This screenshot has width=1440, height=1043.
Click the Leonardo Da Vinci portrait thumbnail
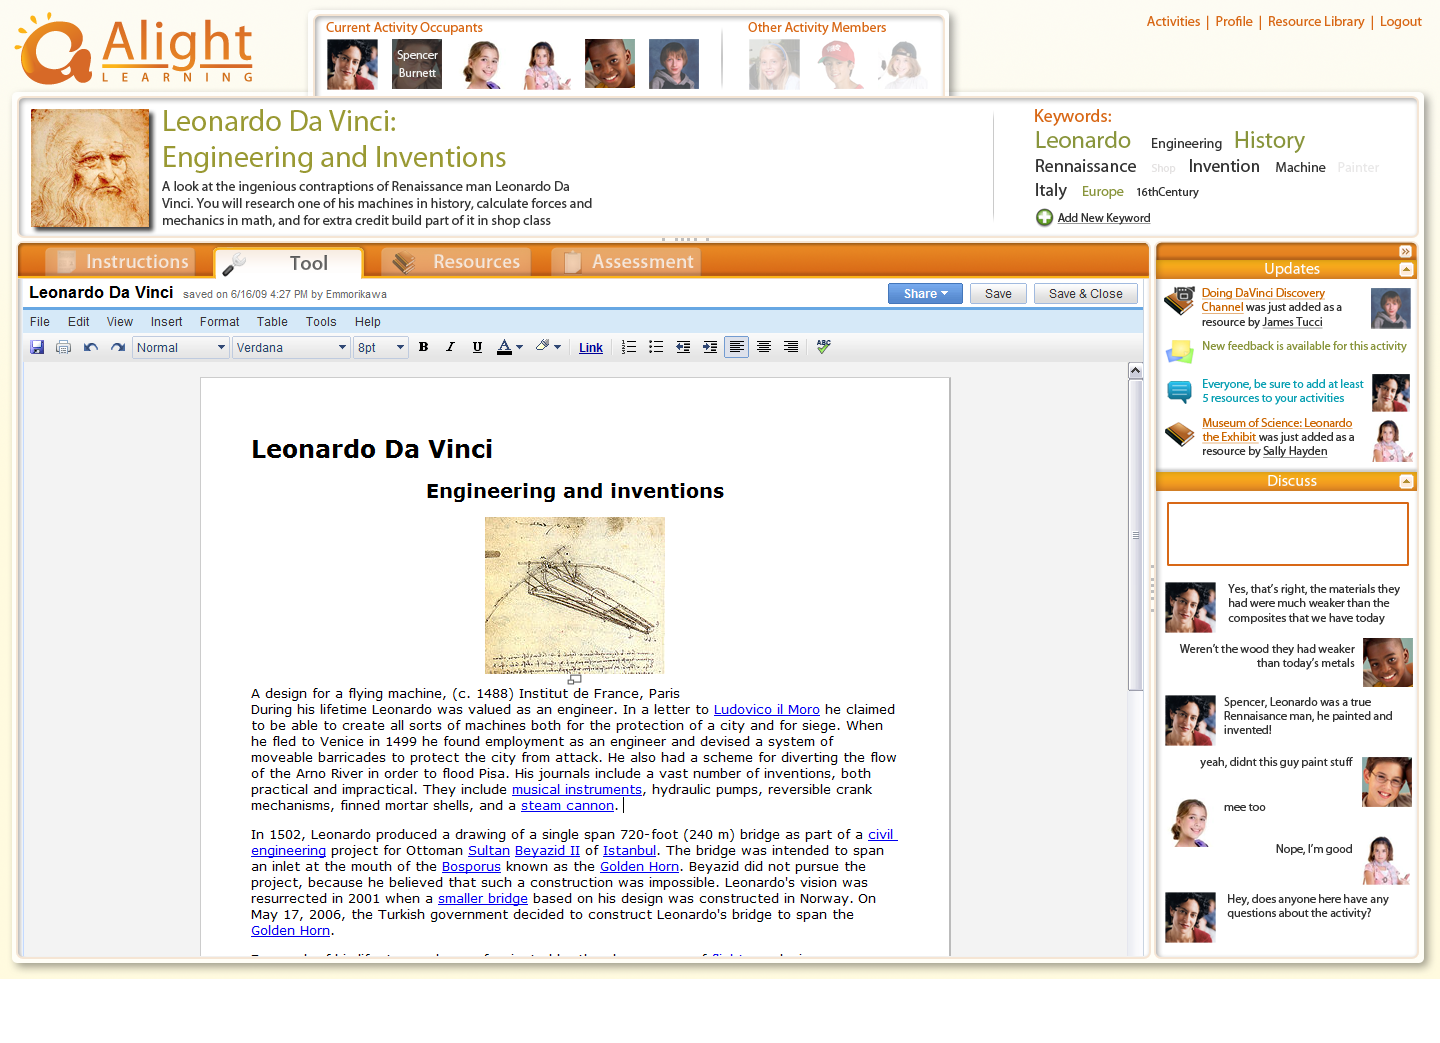click(x=91, y=168)
